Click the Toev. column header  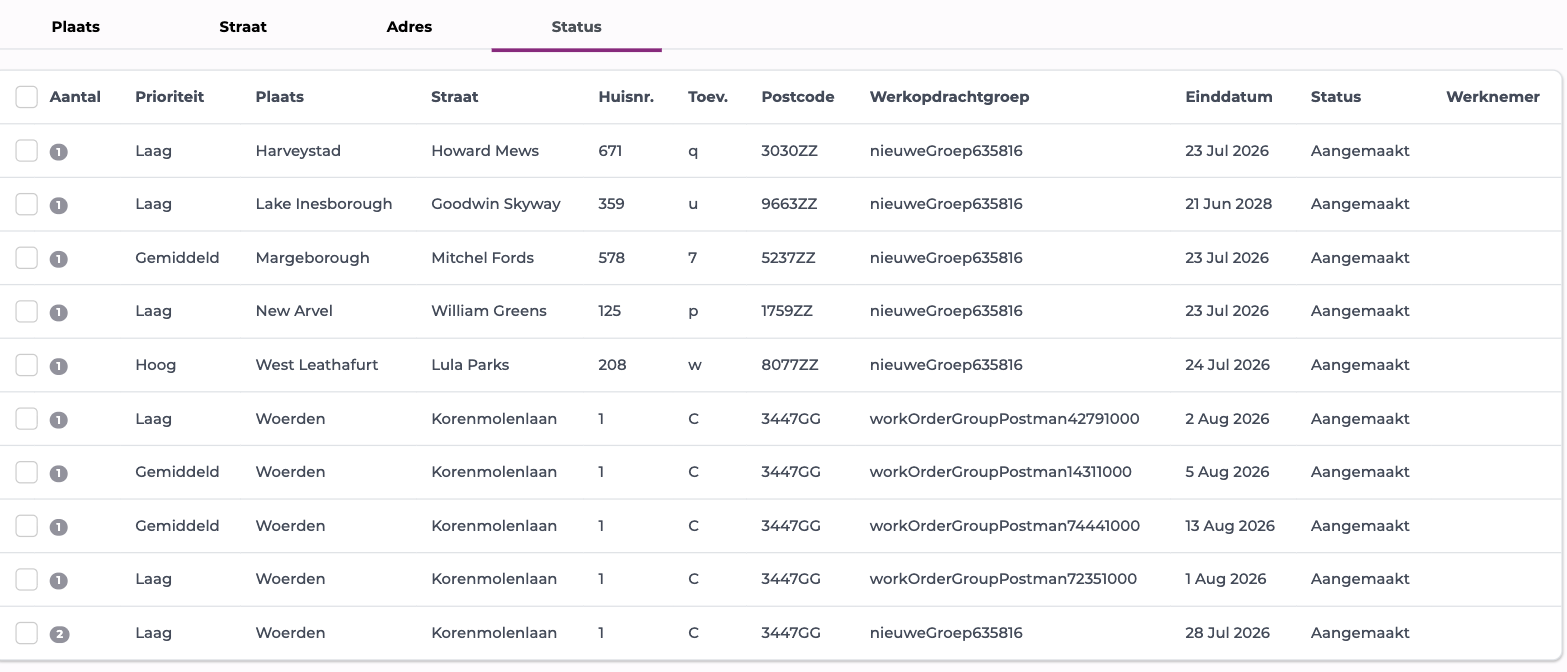pyautogui.click(x=708, y=97)
